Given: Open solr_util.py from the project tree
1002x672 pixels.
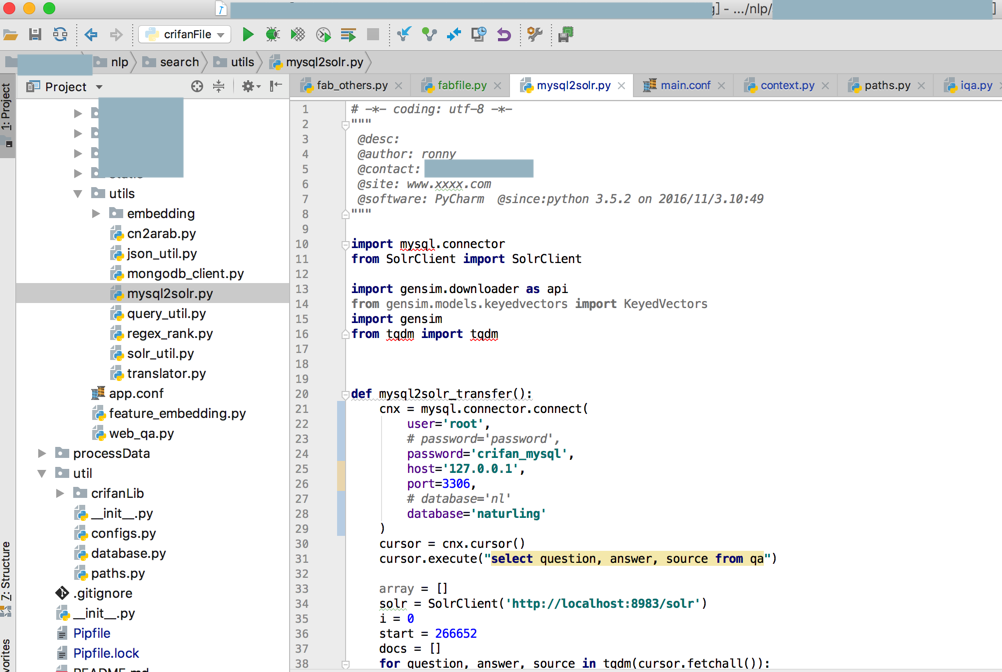Looking at the screenshot, I should 160,354.
